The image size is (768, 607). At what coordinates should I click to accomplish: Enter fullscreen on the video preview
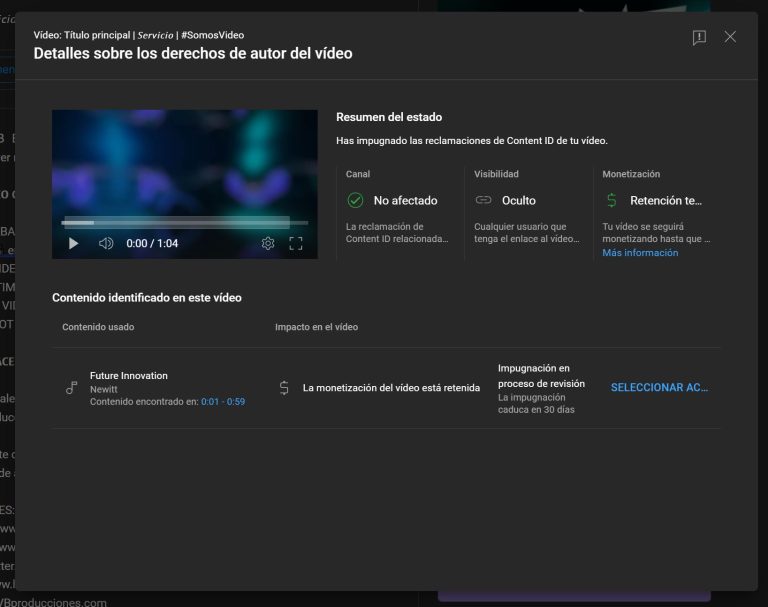point(296,243)
